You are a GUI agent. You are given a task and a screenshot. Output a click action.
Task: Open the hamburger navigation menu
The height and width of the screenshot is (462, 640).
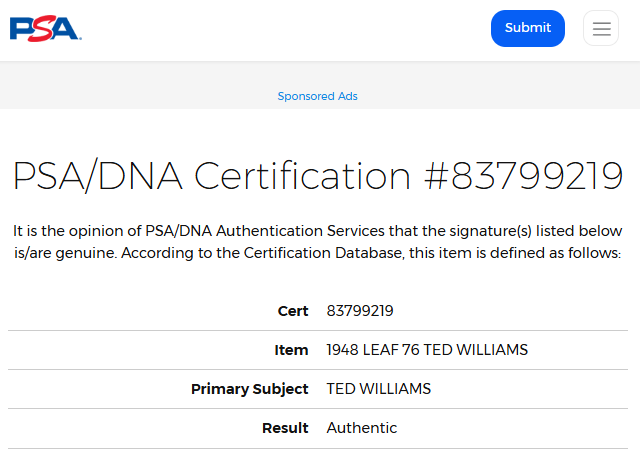(x=601, y=28)
